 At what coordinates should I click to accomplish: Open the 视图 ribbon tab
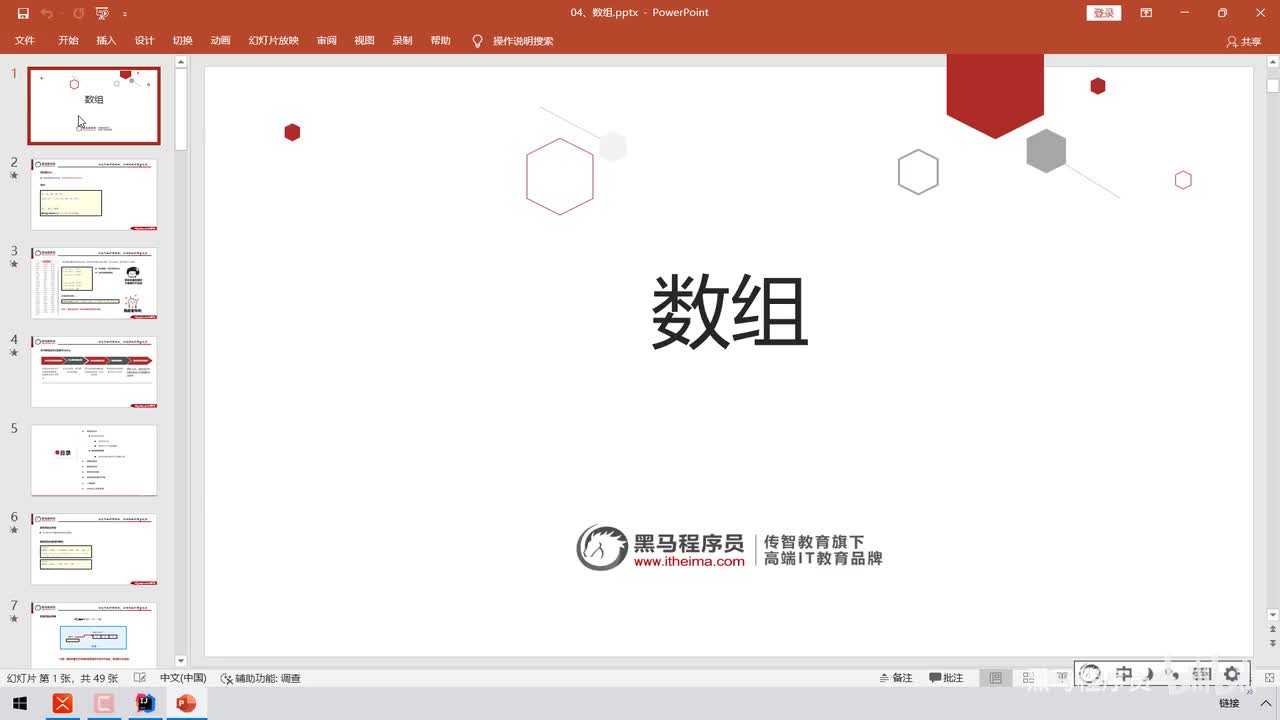pyautogui.click(x=364, y=41)
